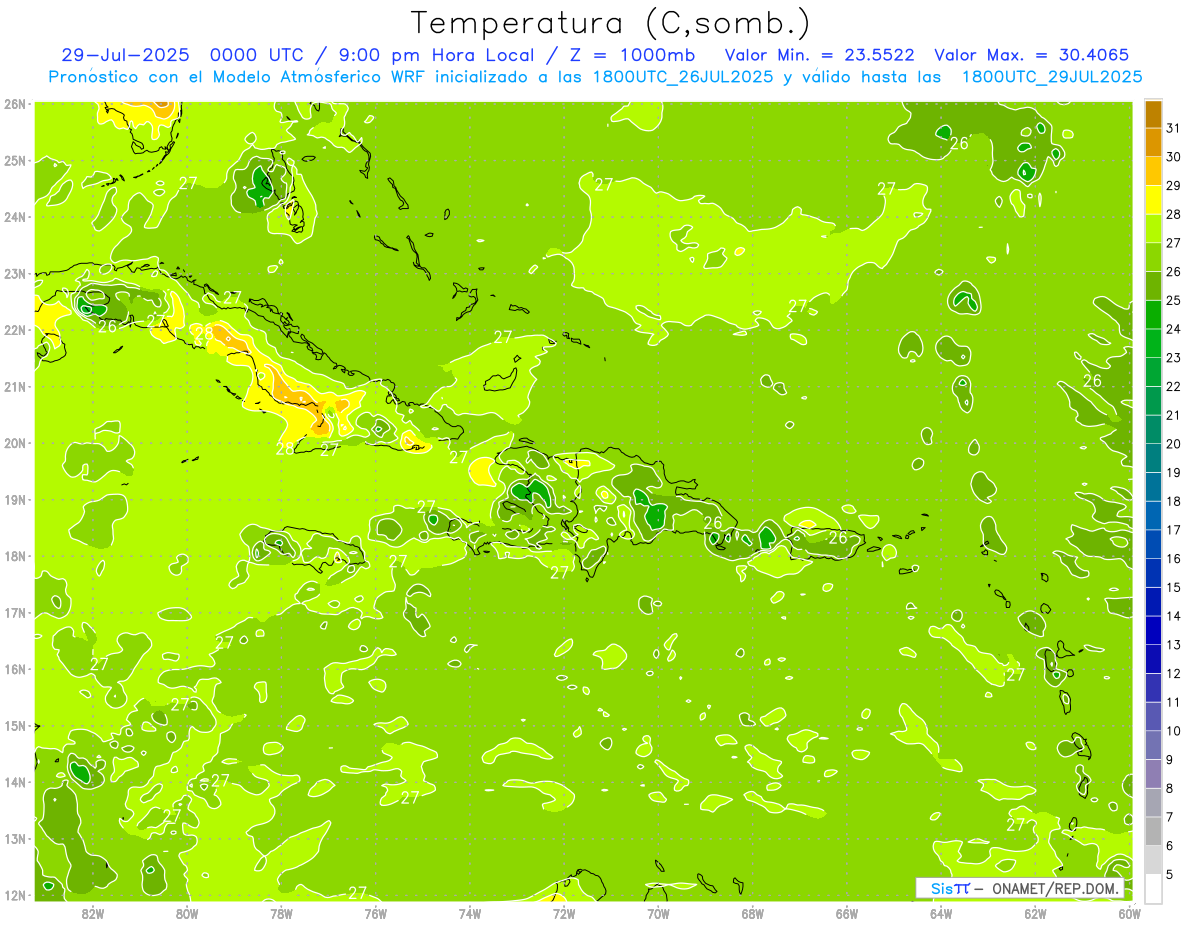Pick the purple legend swatch between 9 and 10

click(x=1153, y=745)
